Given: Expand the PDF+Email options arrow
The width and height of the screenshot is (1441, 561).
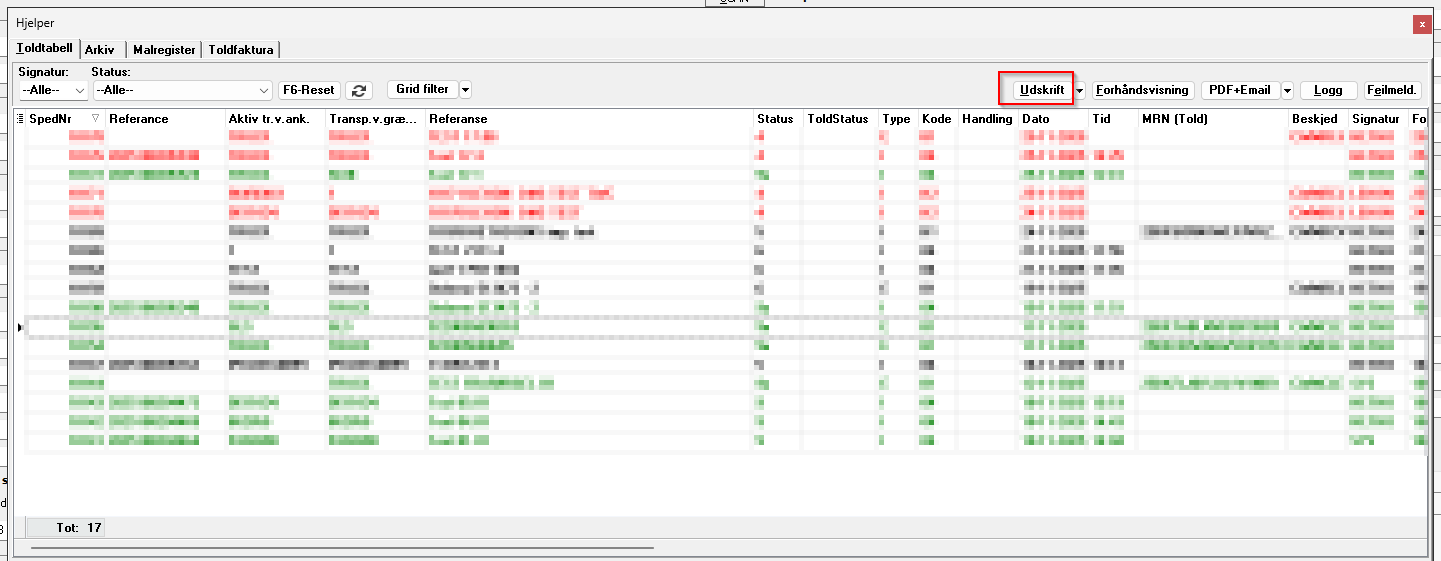Looking at the screenshot, I should [1287, 90].
